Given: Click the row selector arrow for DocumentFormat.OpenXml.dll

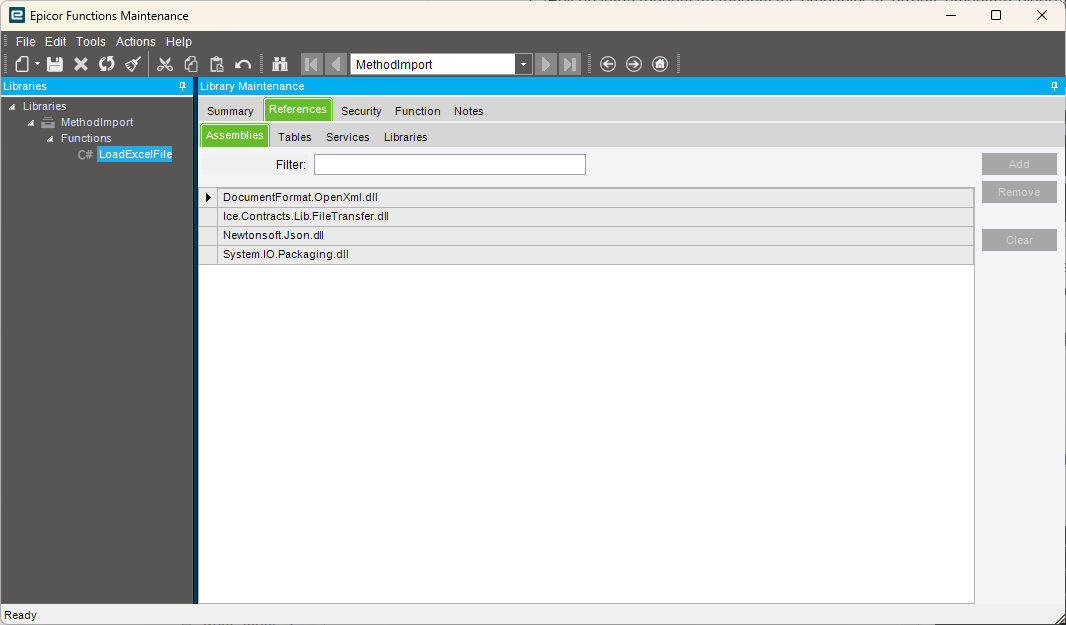Looking at the screenshot, I should pyautogui.click(x=208, y=197).
